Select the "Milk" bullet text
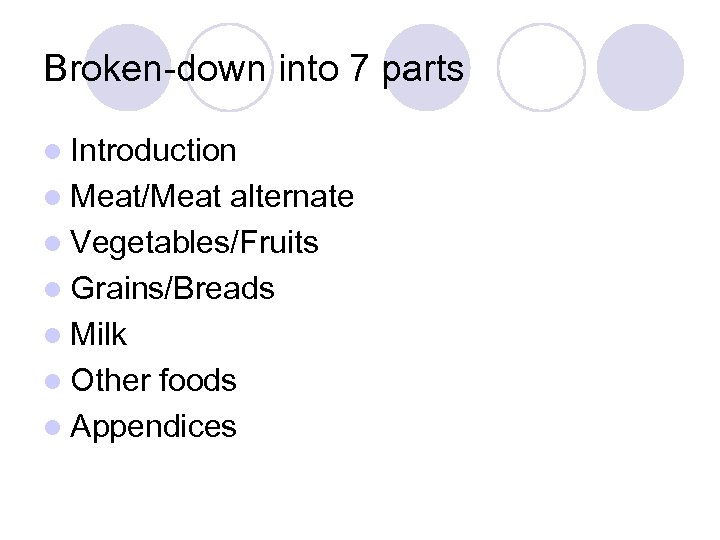 point(99,335)
